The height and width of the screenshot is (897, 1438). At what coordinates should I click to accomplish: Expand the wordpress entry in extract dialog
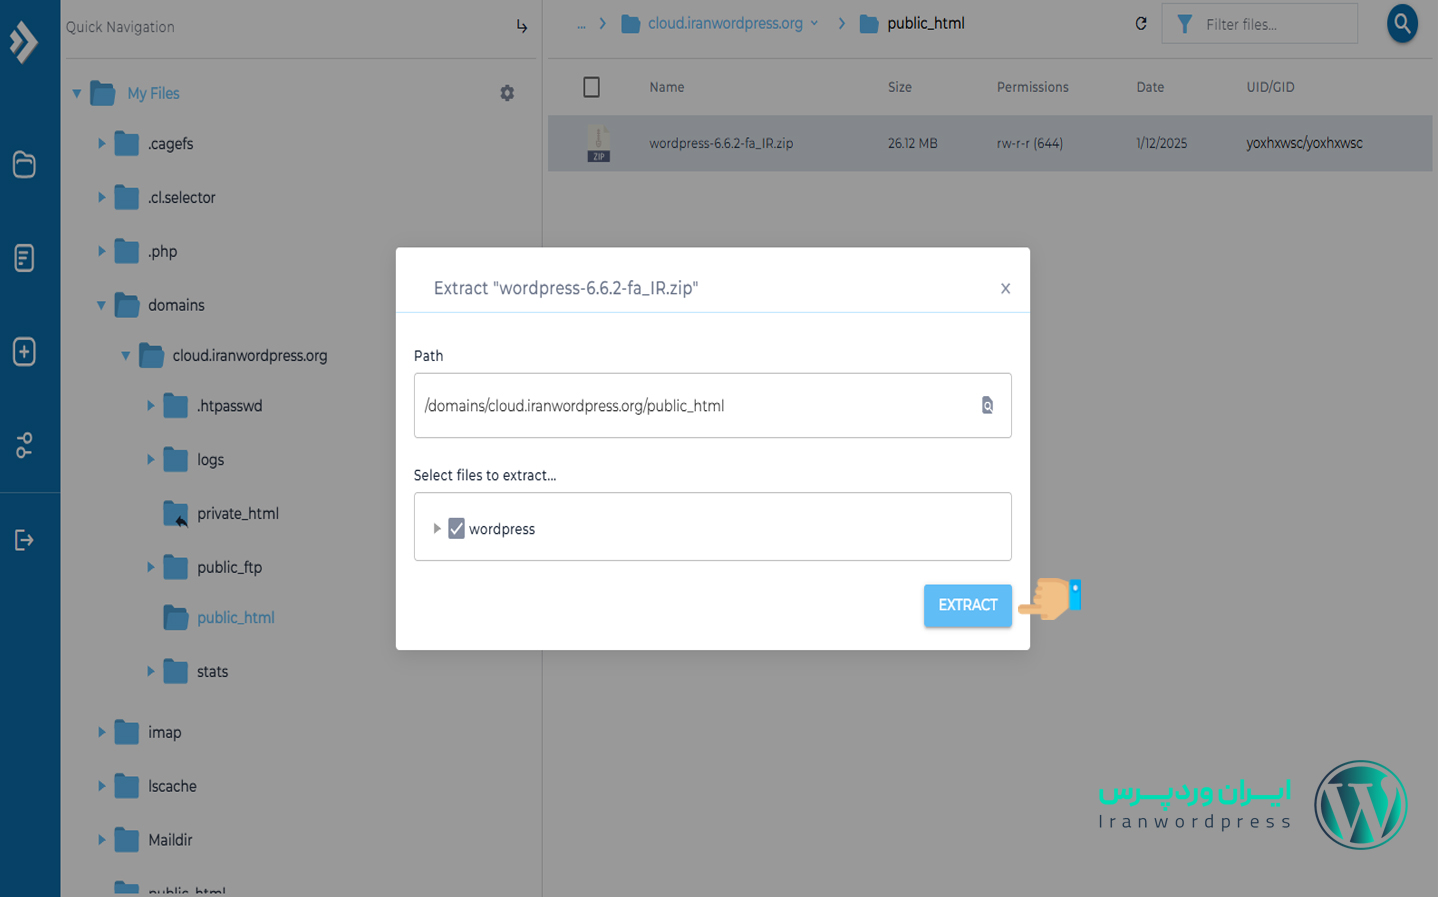click(x=436, y=528)
